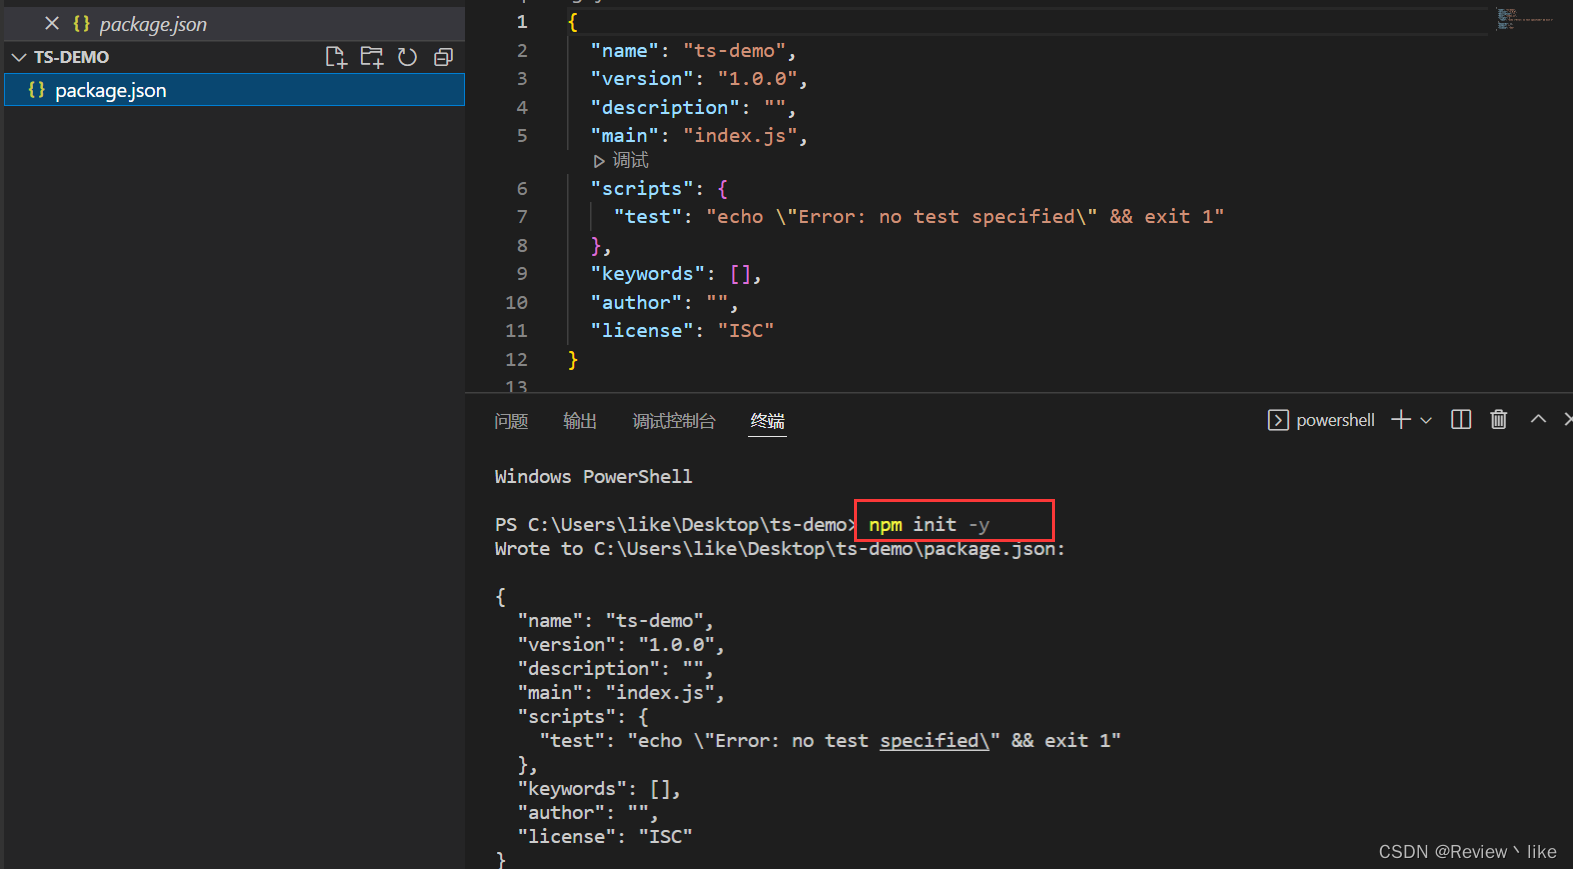This screenshot has width=1573, height=869.
Task: Create a new file in TS-DEMO
Action: (x=336, y=57)
